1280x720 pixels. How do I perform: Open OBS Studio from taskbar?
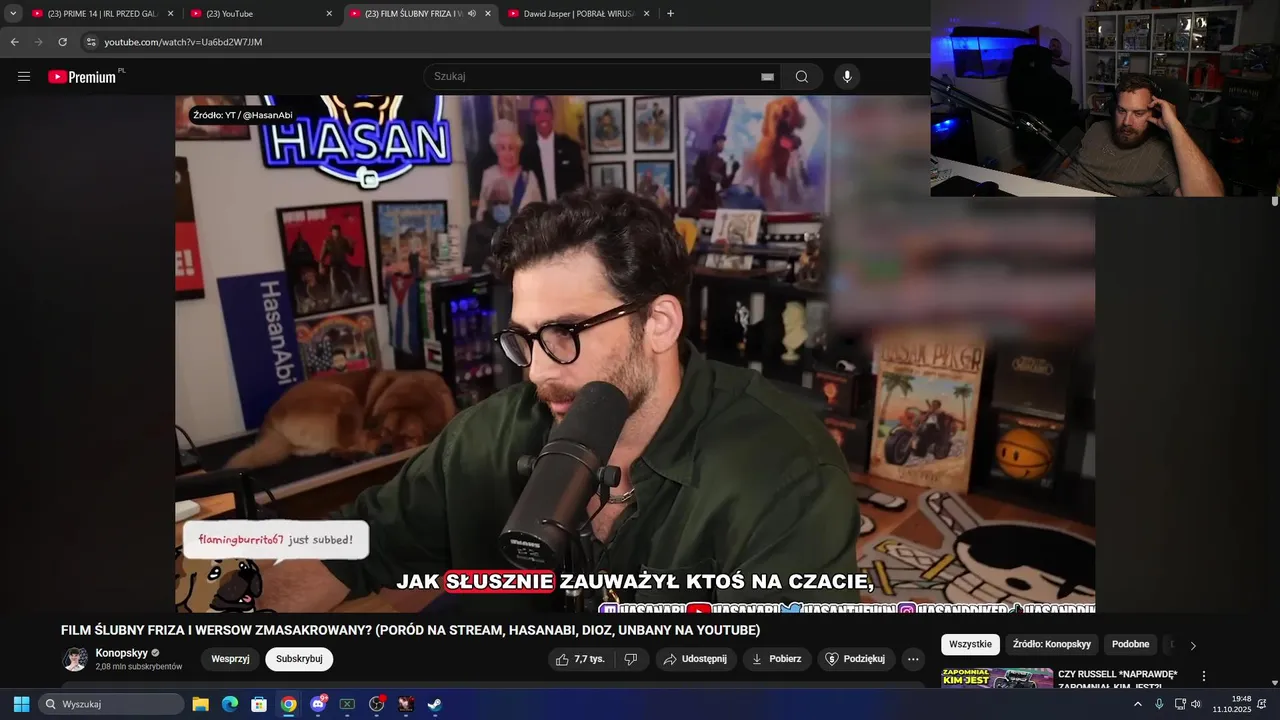coord(377,704)
